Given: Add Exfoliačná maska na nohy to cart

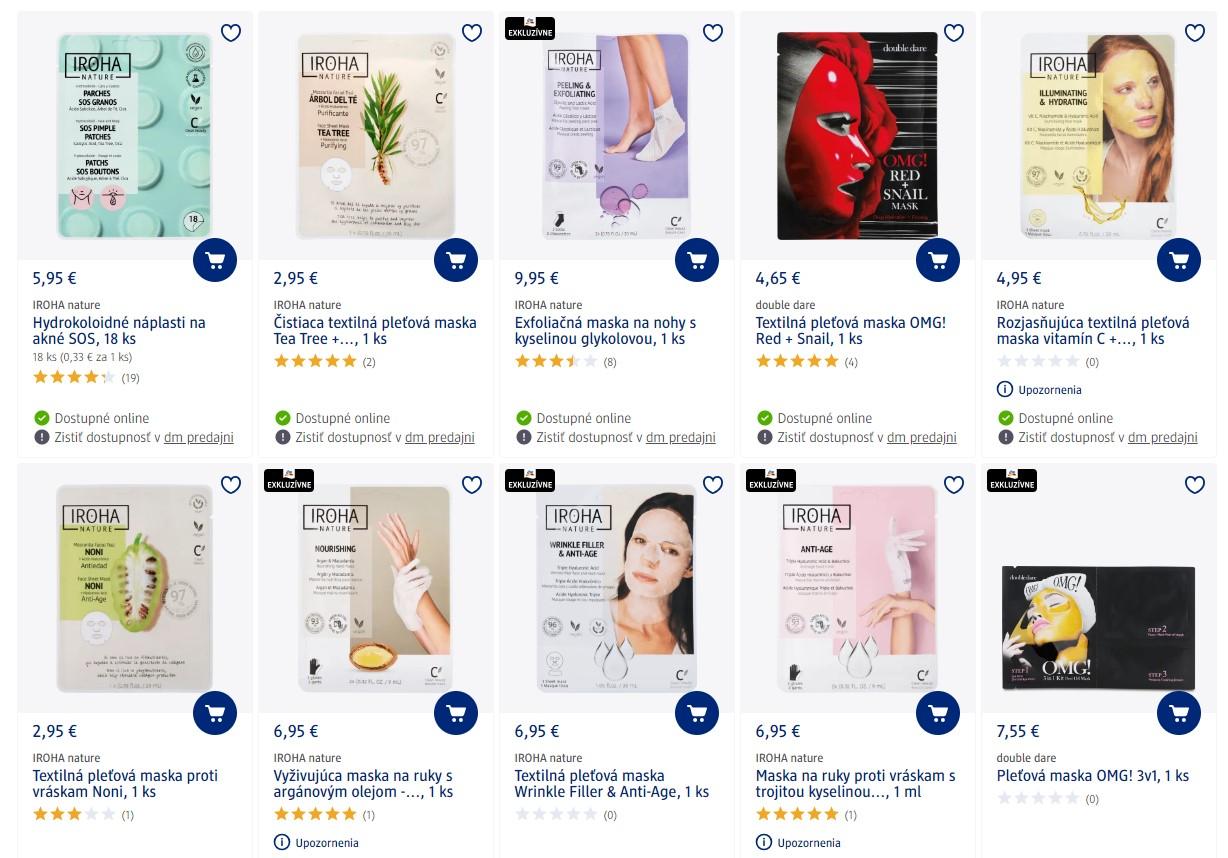Looking at the screenshot, I should [697, 261].
